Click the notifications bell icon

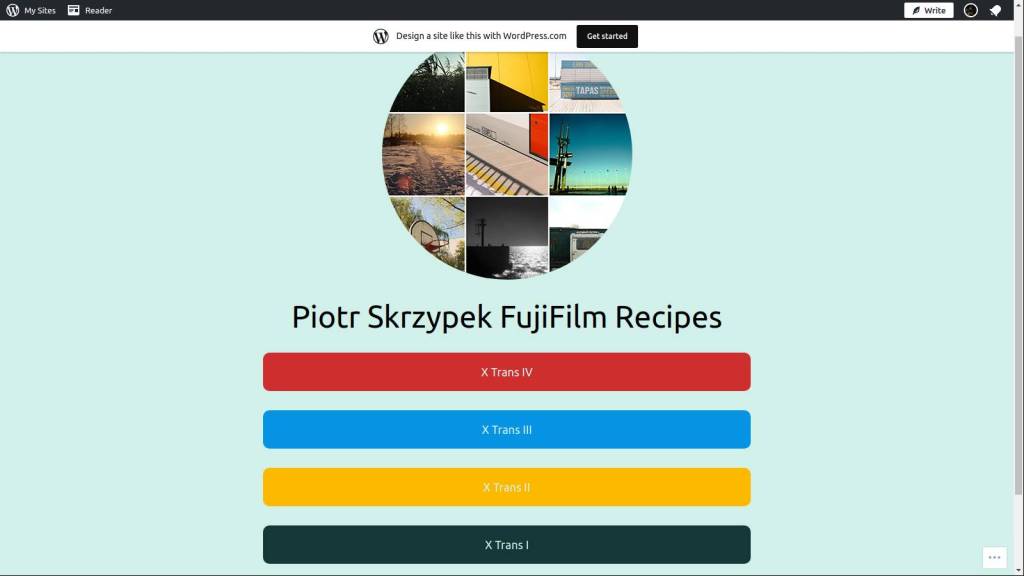pos(995,10)
